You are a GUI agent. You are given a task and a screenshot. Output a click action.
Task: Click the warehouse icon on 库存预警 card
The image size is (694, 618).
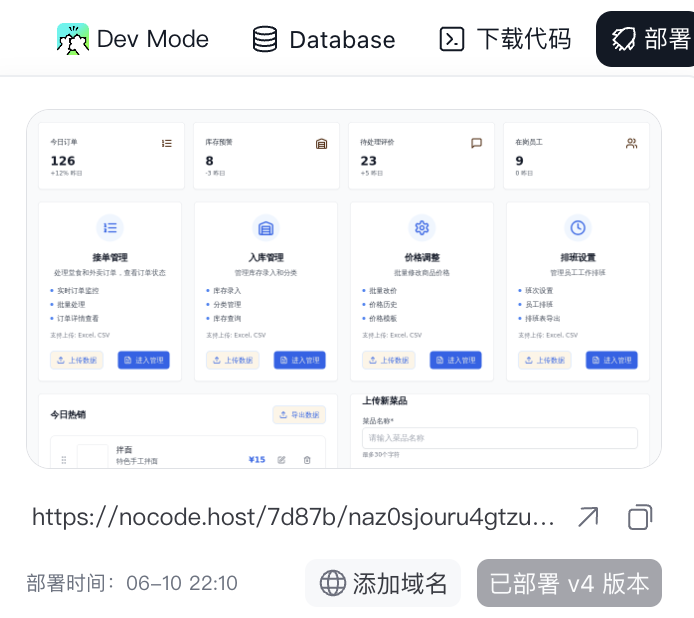[321, 143]
